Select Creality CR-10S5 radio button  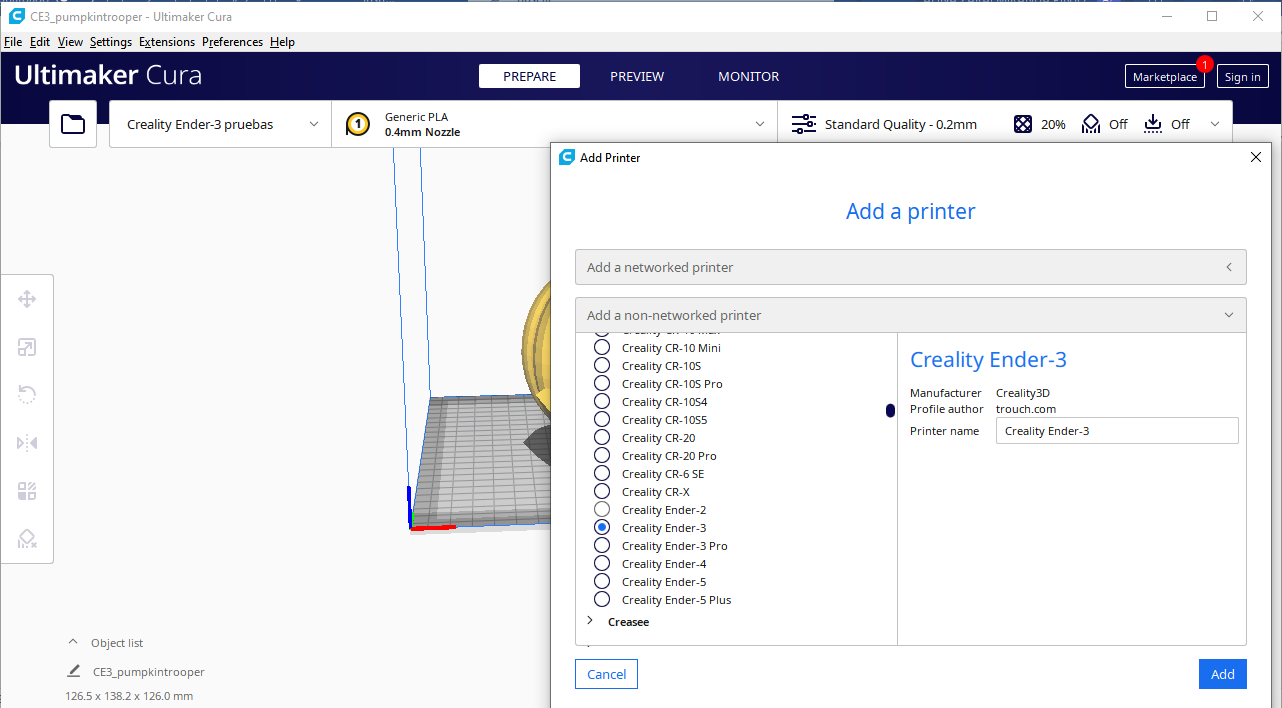coord(602,420)
